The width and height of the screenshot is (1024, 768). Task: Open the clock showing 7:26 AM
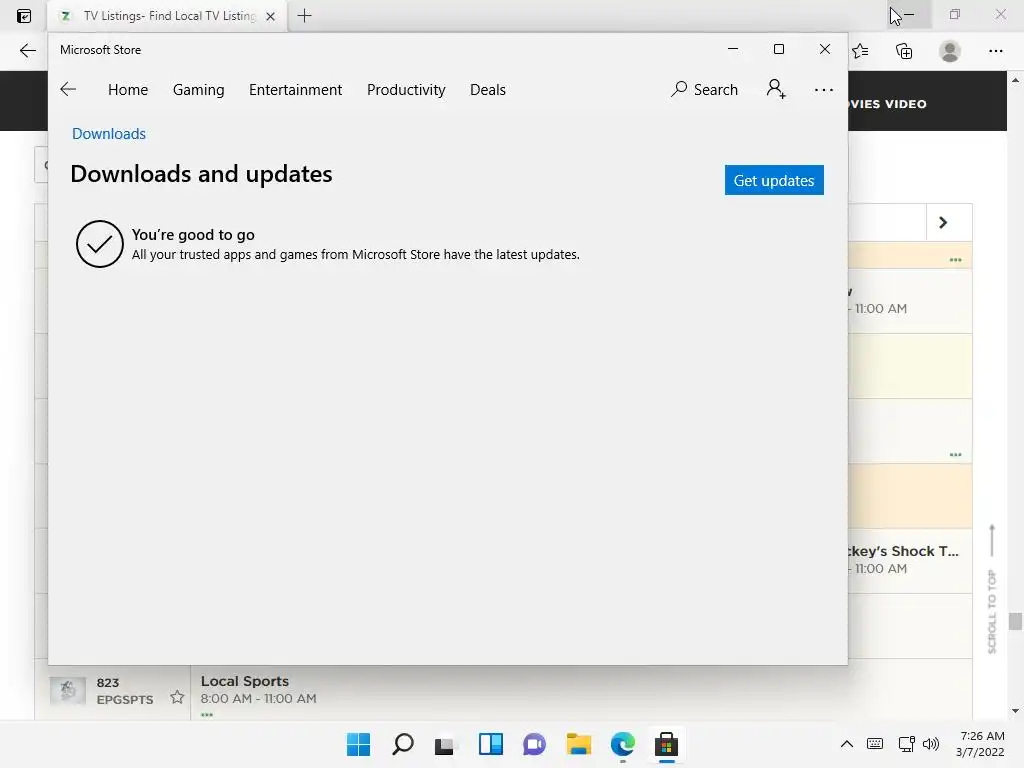980,744
